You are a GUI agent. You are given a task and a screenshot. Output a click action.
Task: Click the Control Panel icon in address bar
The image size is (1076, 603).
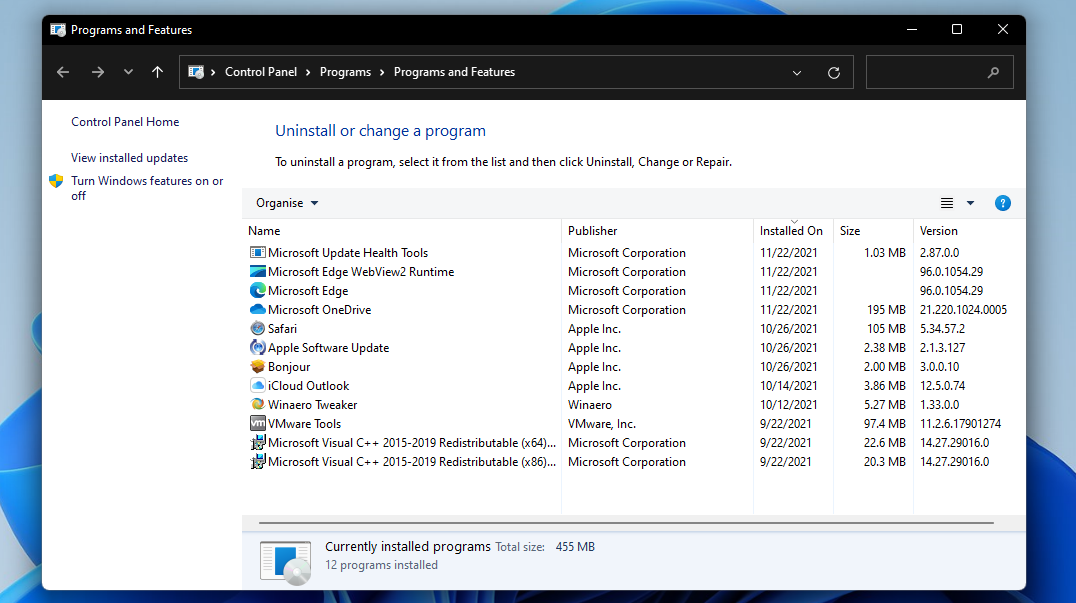pos(196,72)
